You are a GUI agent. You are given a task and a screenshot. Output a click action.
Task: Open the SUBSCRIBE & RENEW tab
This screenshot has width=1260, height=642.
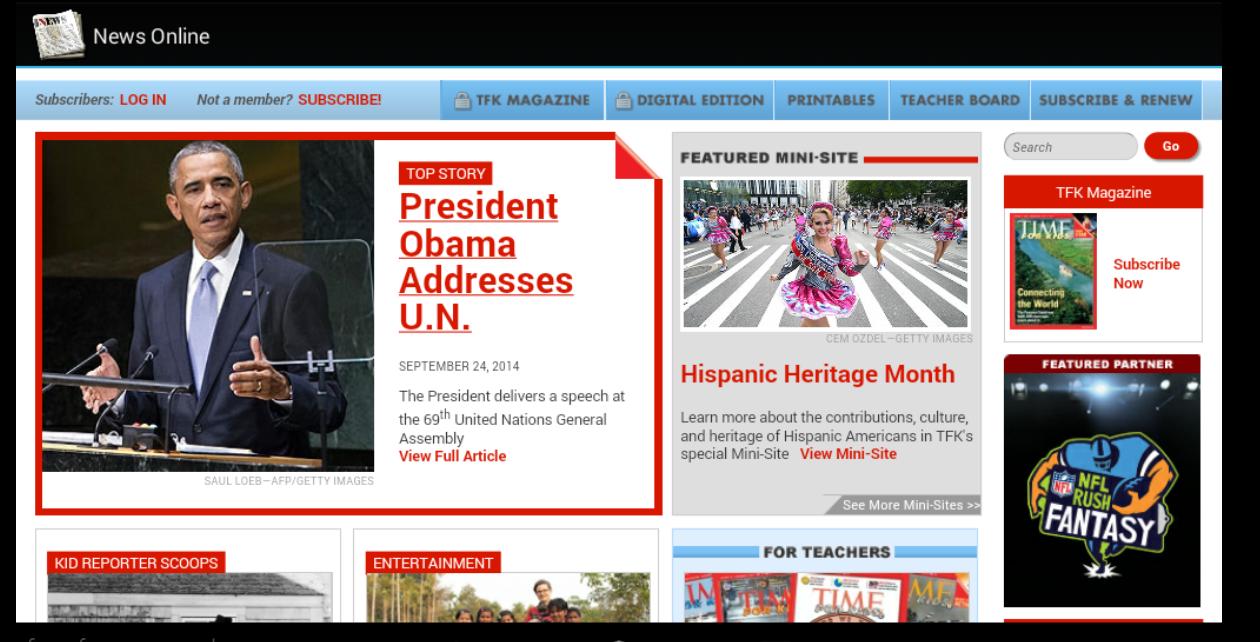[1114, 100]
